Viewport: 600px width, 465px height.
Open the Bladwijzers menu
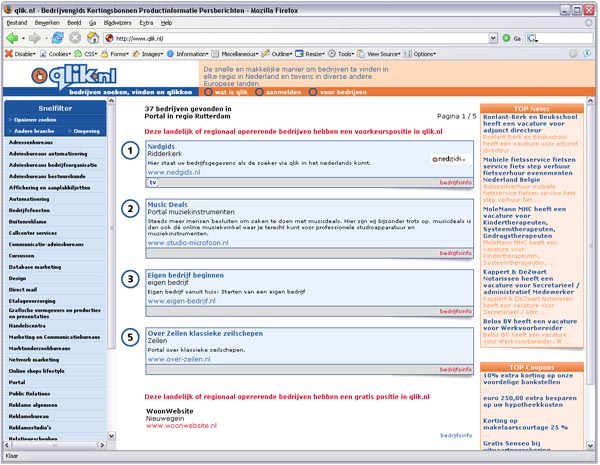tap(117, 21)
